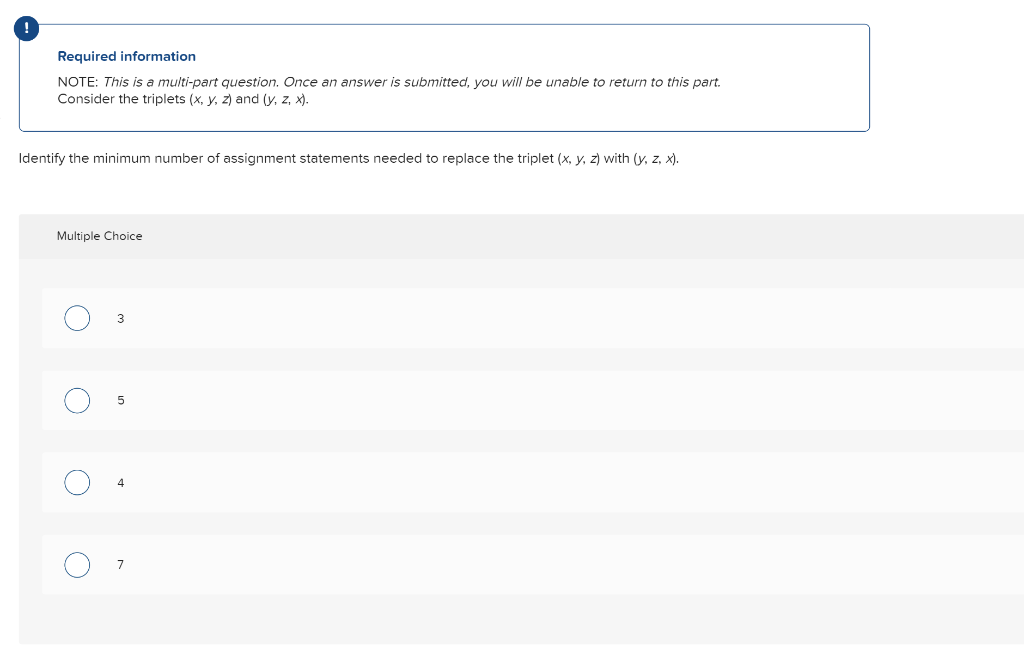
Task: Select the radio button for answer 7
Action: (x=77, y=564)
